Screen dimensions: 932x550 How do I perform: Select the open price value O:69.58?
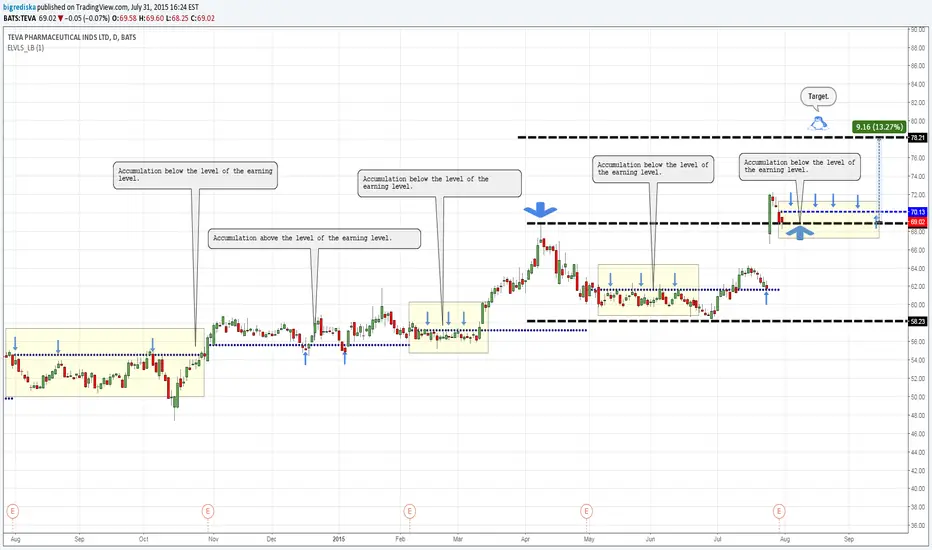pyautogui.click(x=124, y=18)
